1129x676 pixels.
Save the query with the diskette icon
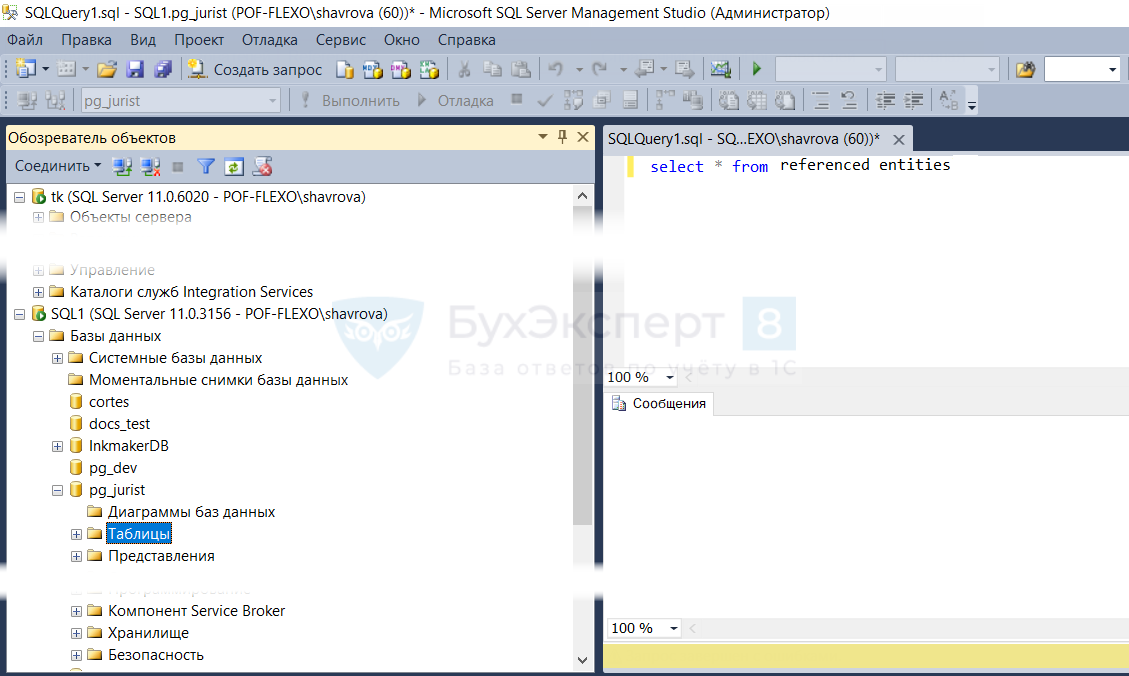click(135, 69)
